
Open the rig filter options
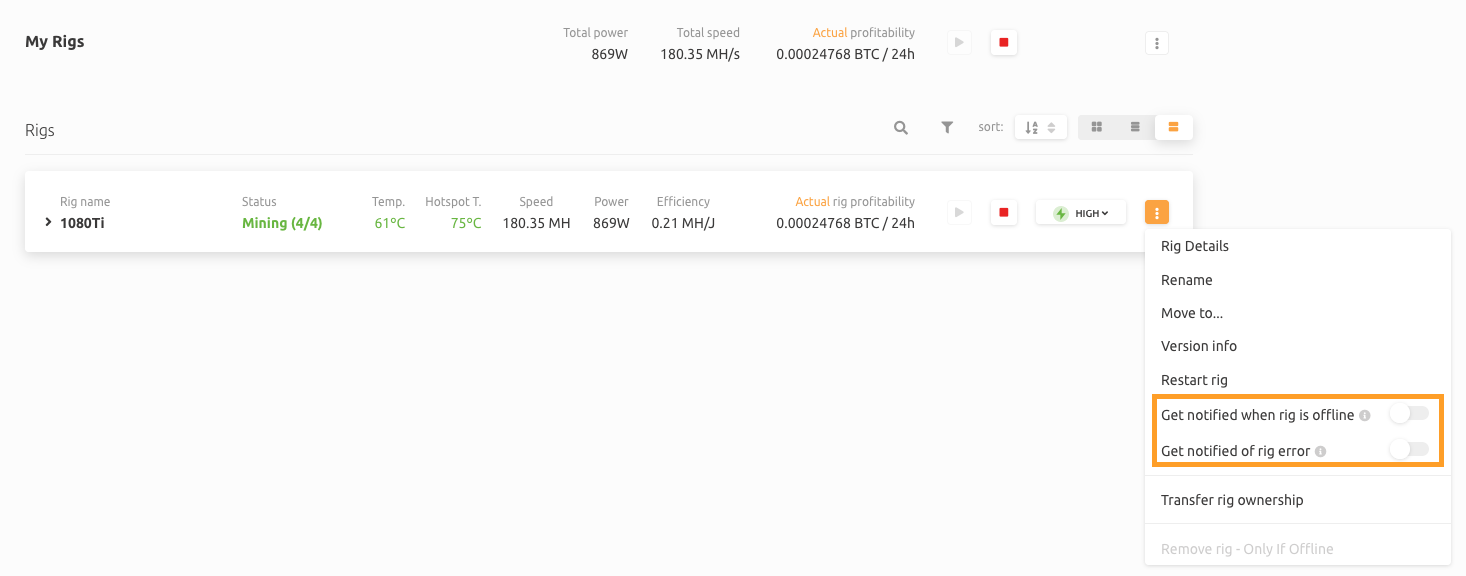tap(946, 127)
